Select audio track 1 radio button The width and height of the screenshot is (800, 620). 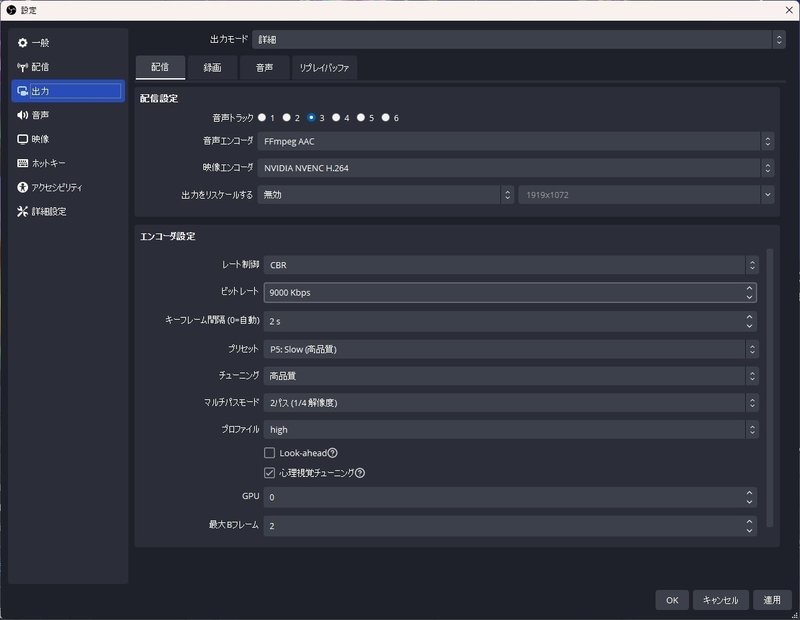click(x=262, y=117)
